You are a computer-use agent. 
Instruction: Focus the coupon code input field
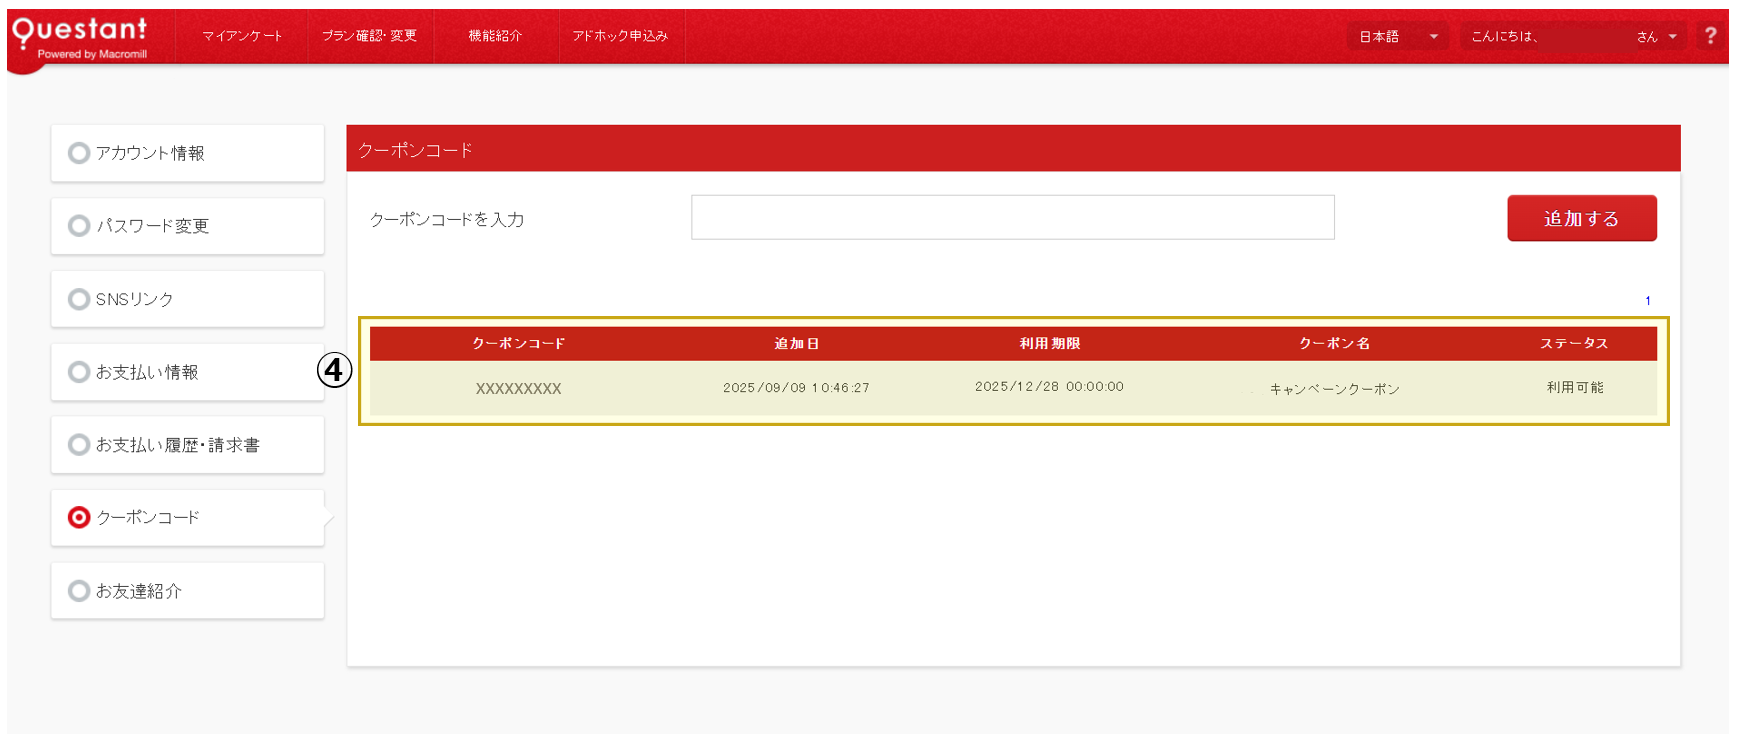1012,218
